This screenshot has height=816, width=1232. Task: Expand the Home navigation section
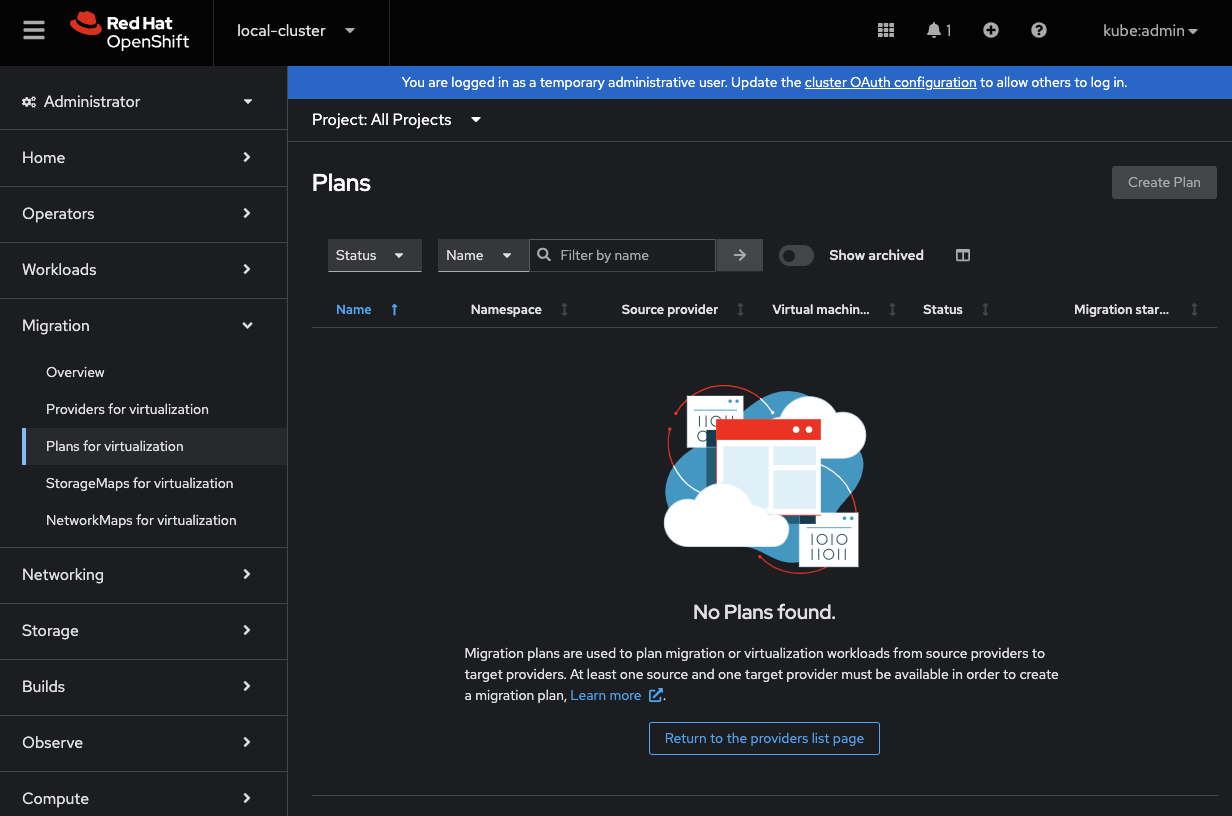143,158
